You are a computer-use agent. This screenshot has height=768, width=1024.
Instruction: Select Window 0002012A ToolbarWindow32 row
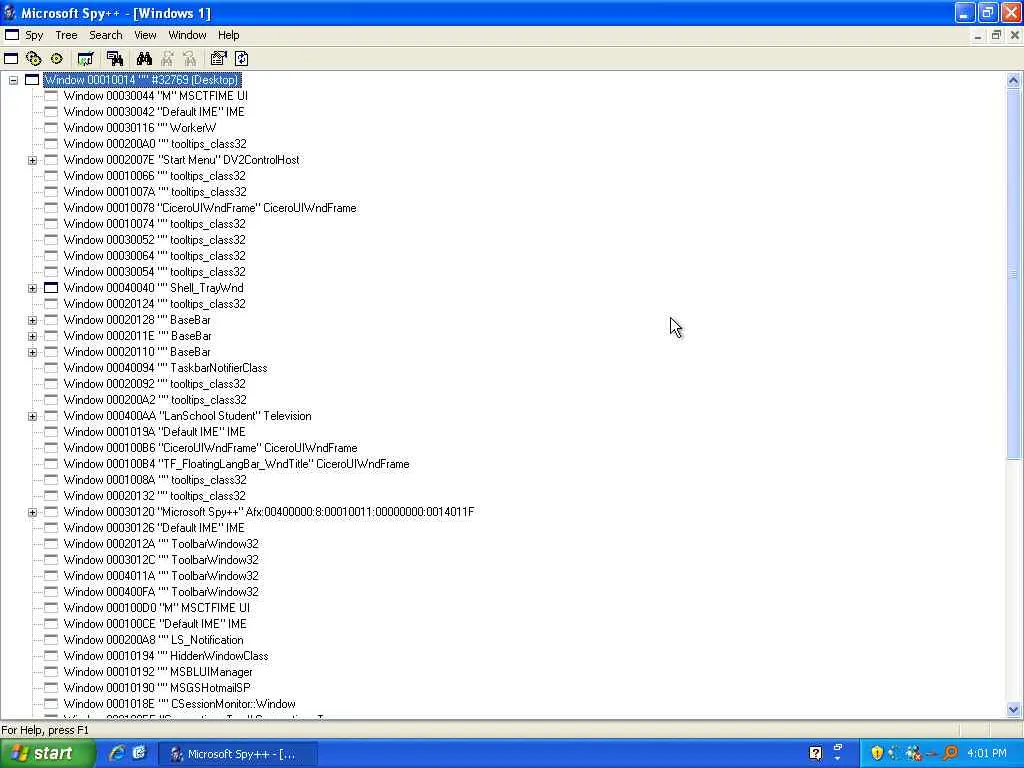click(161, 544)
